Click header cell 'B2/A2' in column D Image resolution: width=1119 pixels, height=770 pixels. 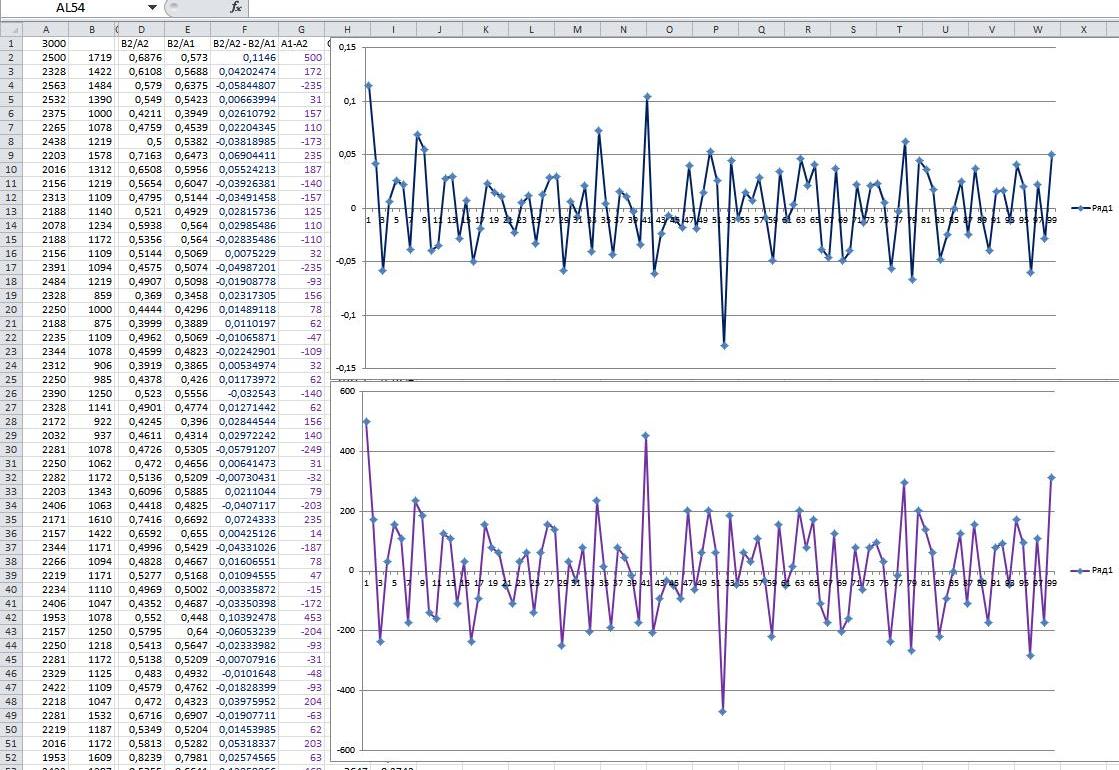click(141, 44)
